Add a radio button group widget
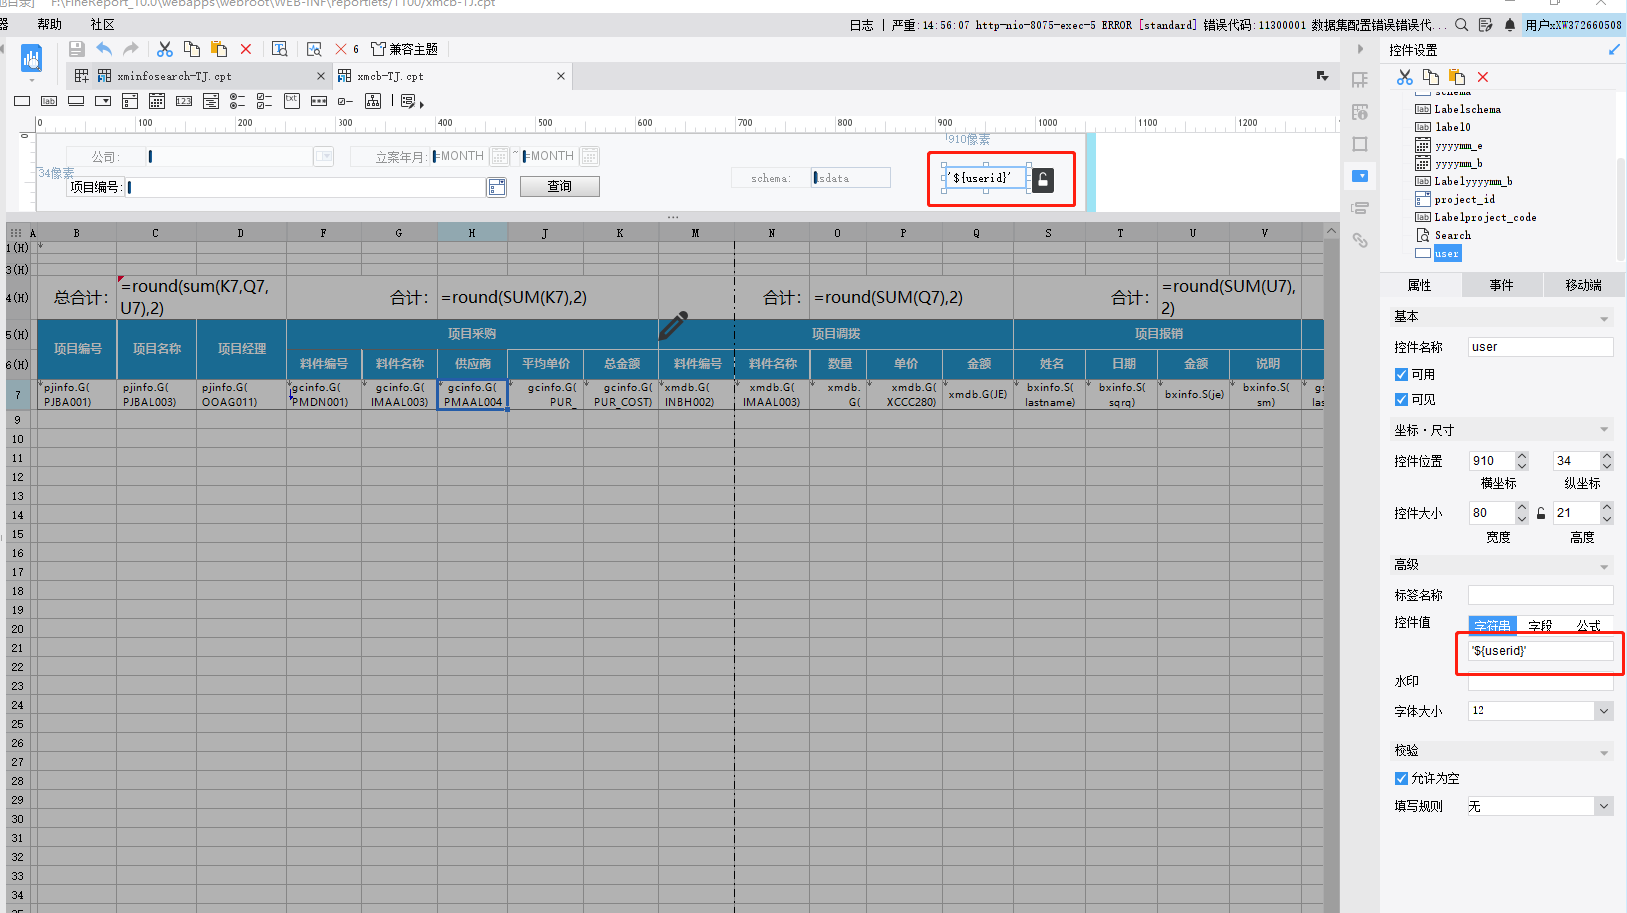The image size is (1627, 913). 238,101
